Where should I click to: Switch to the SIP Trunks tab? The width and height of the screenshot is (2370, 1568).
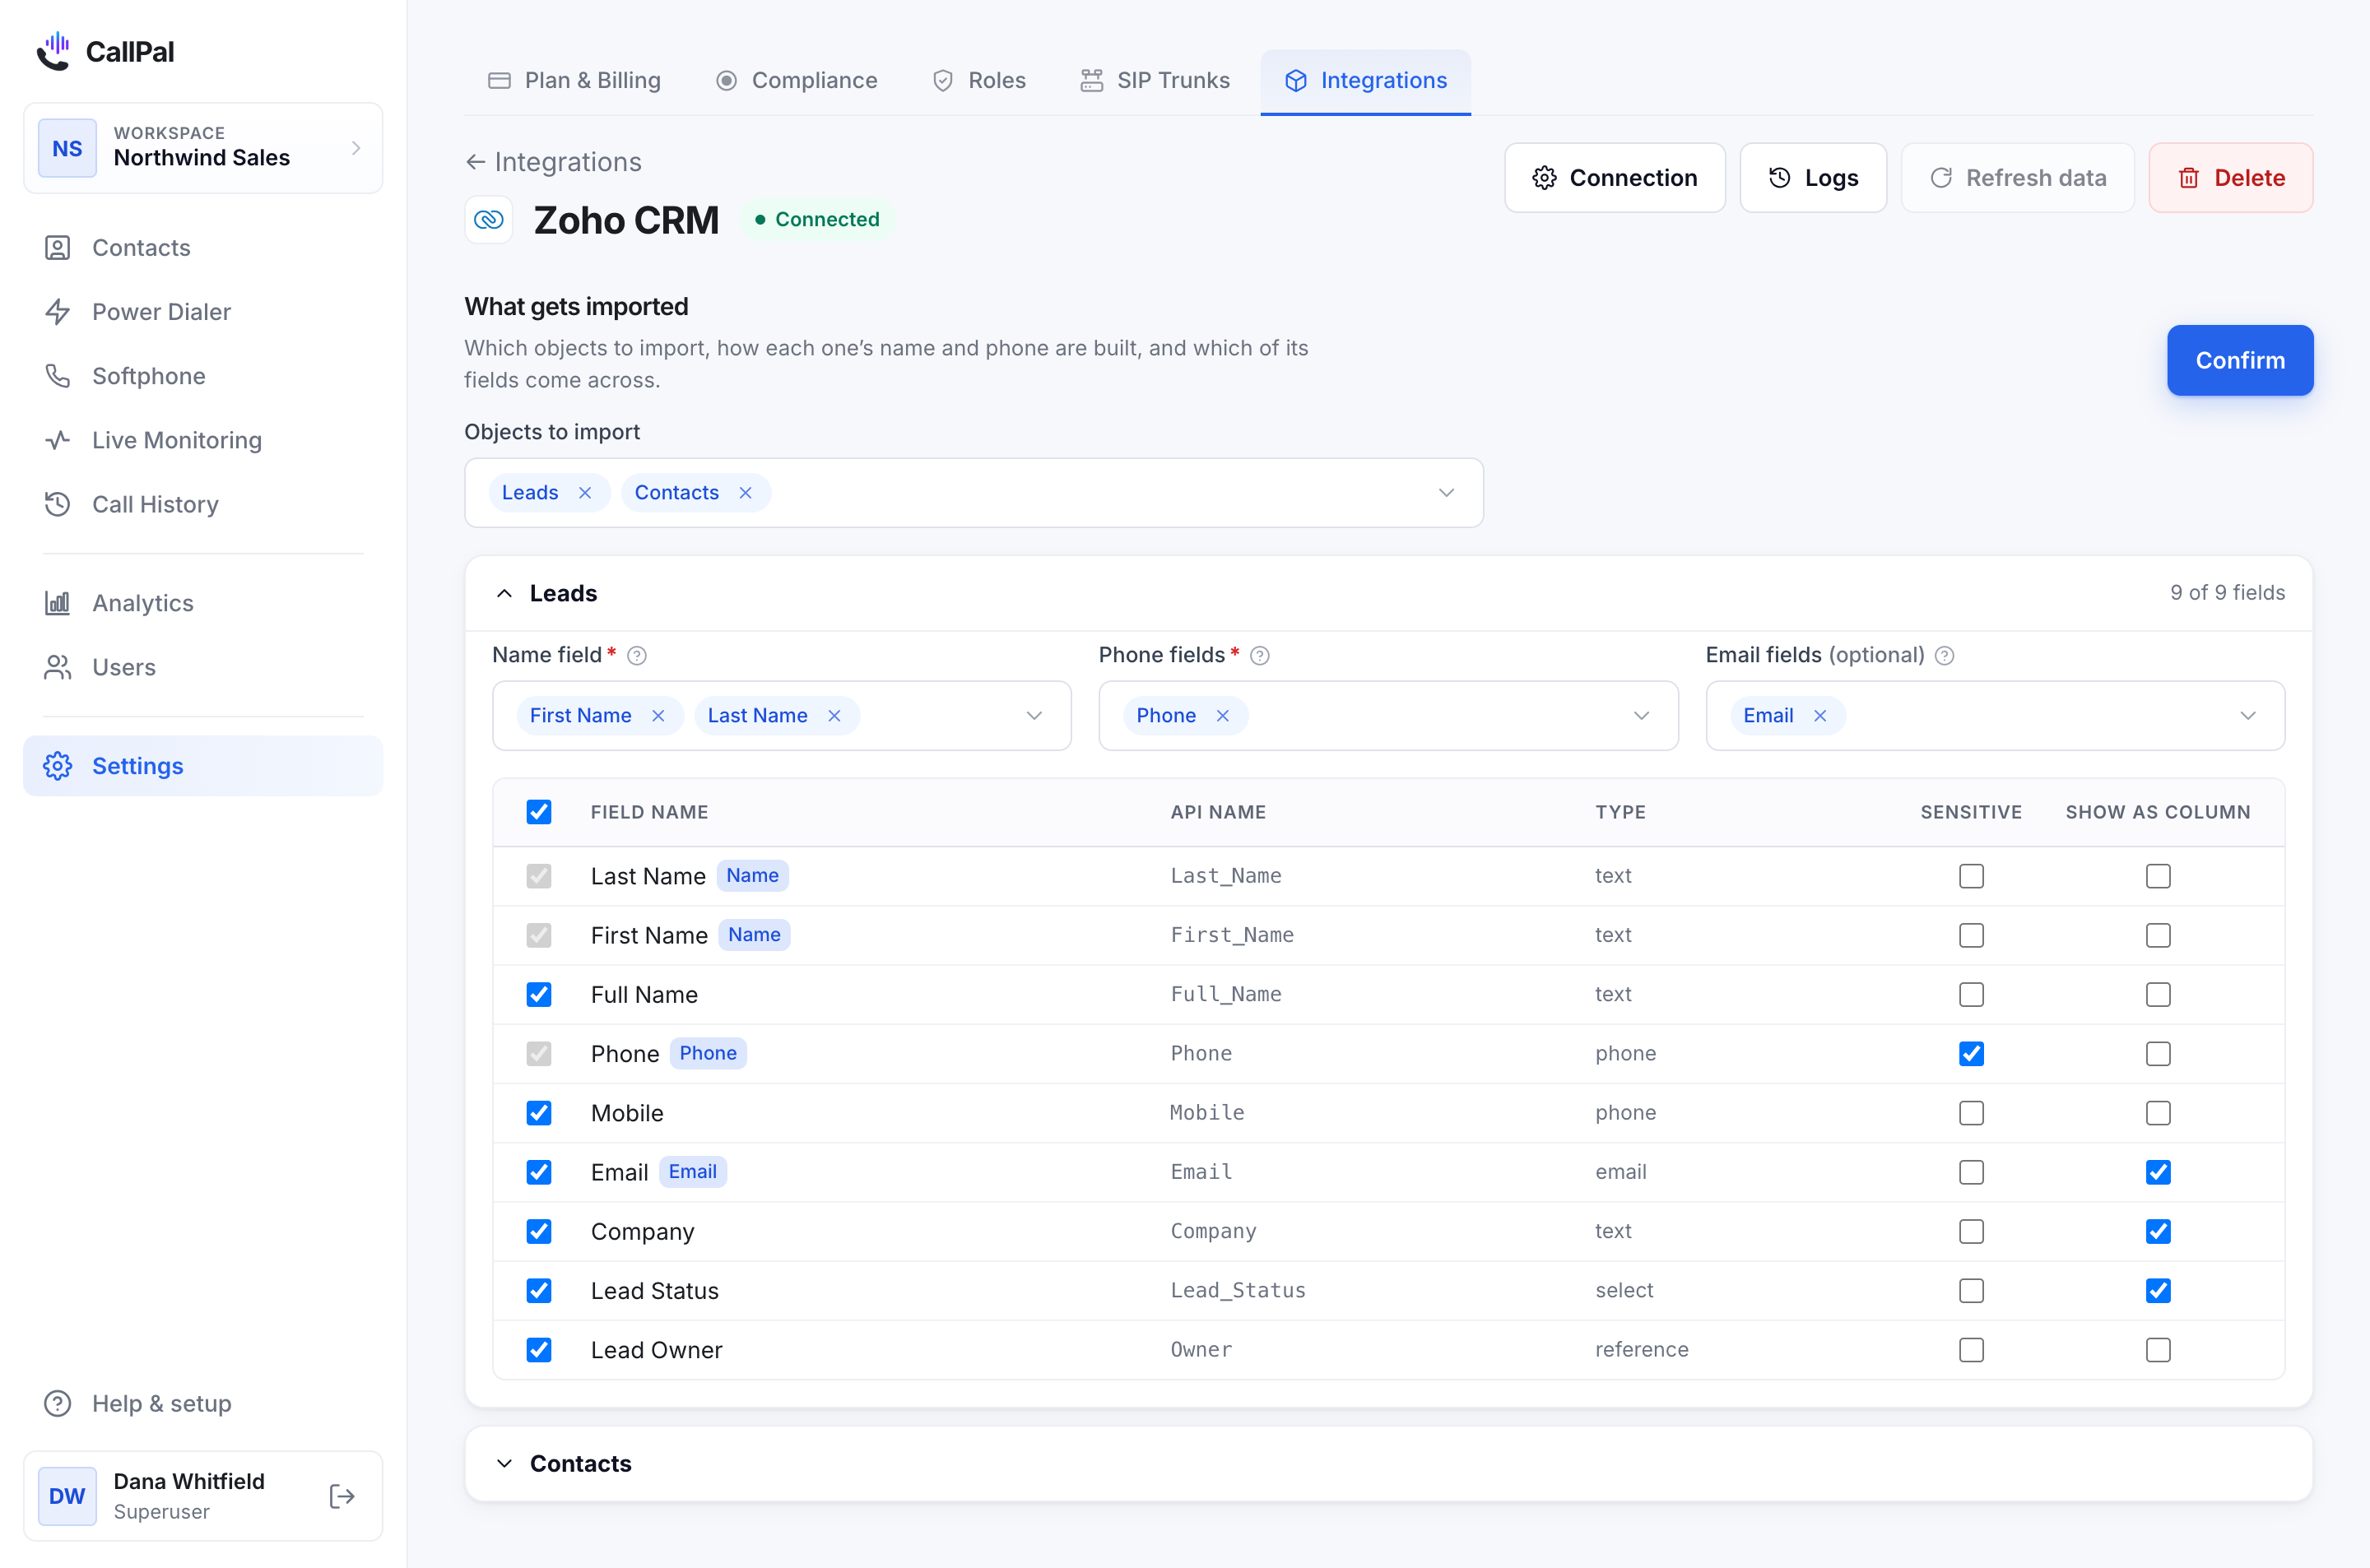coord(1155,81)
